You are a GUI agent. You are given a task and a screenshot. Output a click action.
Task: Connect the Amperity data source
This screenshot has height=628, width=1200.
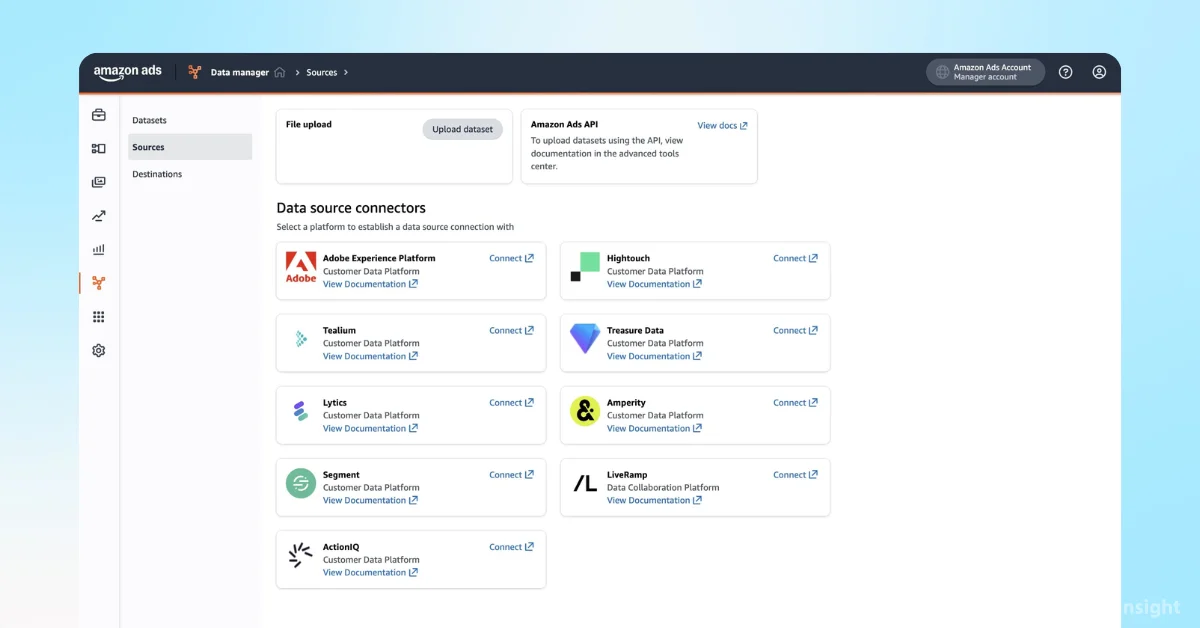[x=795, y=403]
